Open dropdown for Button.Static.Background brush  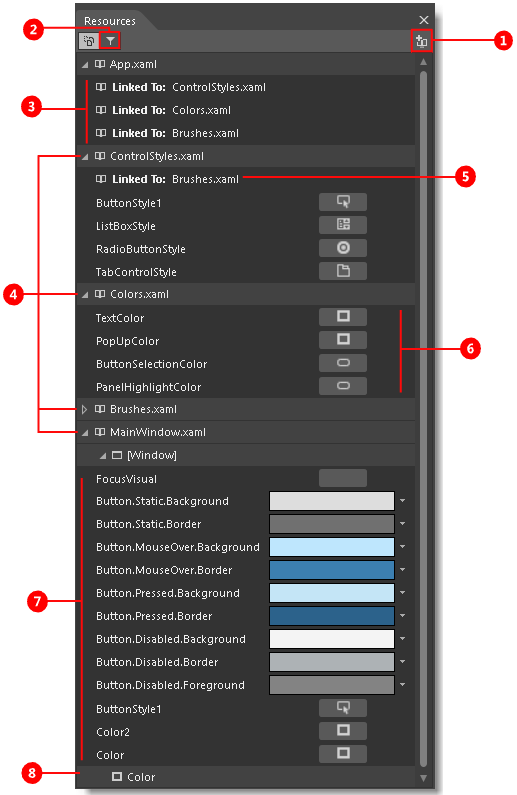(402, 501)
